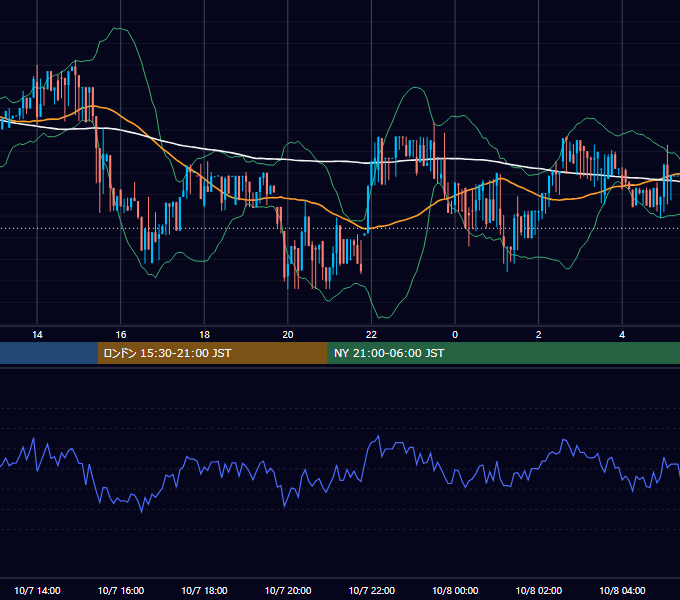This screenshot has height=600, width=680.
Task: Click the 0 hour axis label
Action: (x=455, y=335)
